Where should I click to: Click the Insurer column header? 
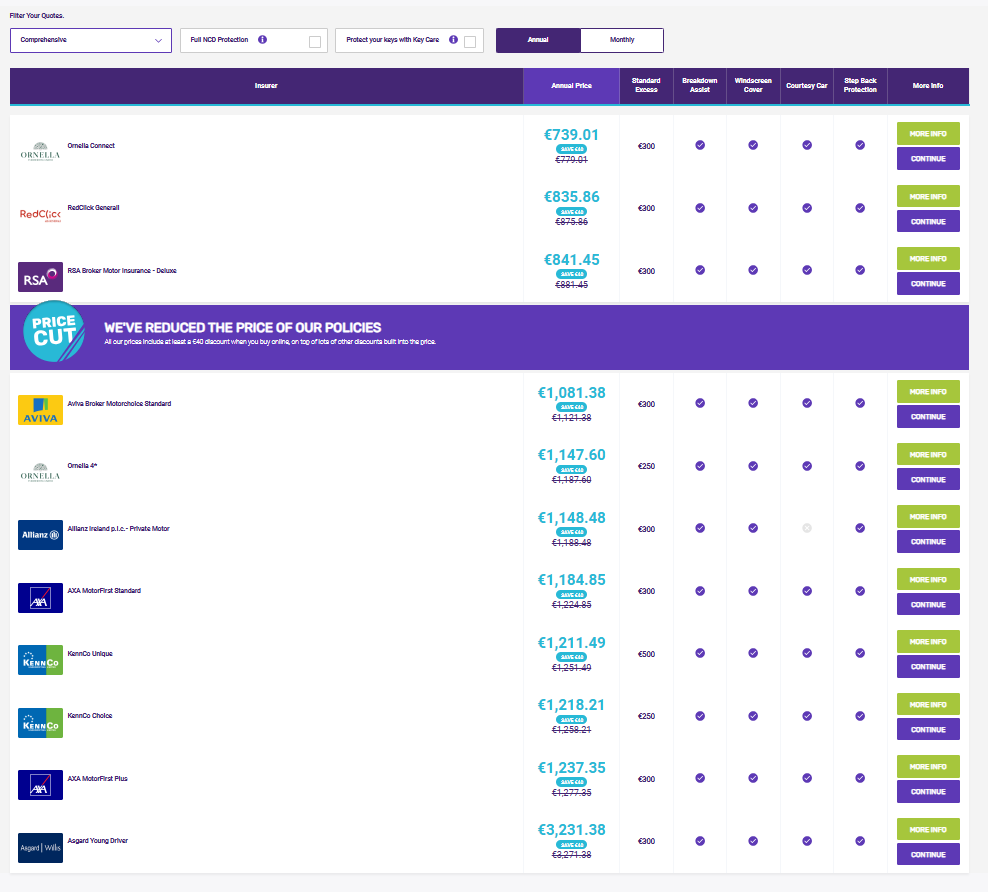click(x=267, y=86)
